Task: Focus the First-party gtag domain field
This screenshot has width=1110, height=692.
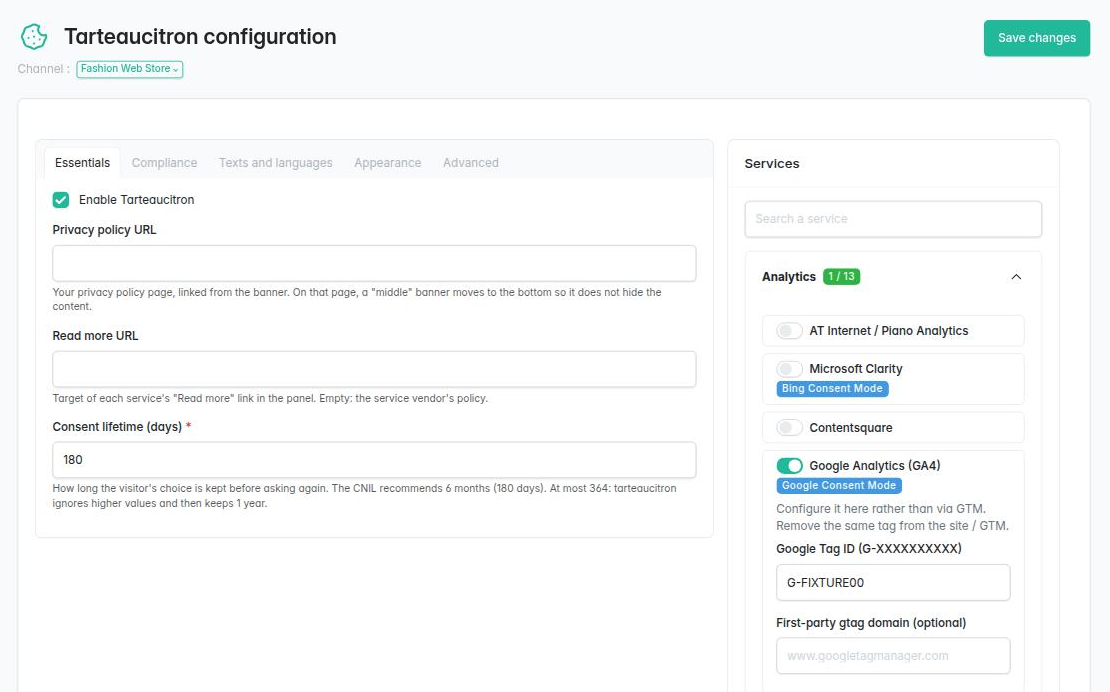Action: coord(893,656)
